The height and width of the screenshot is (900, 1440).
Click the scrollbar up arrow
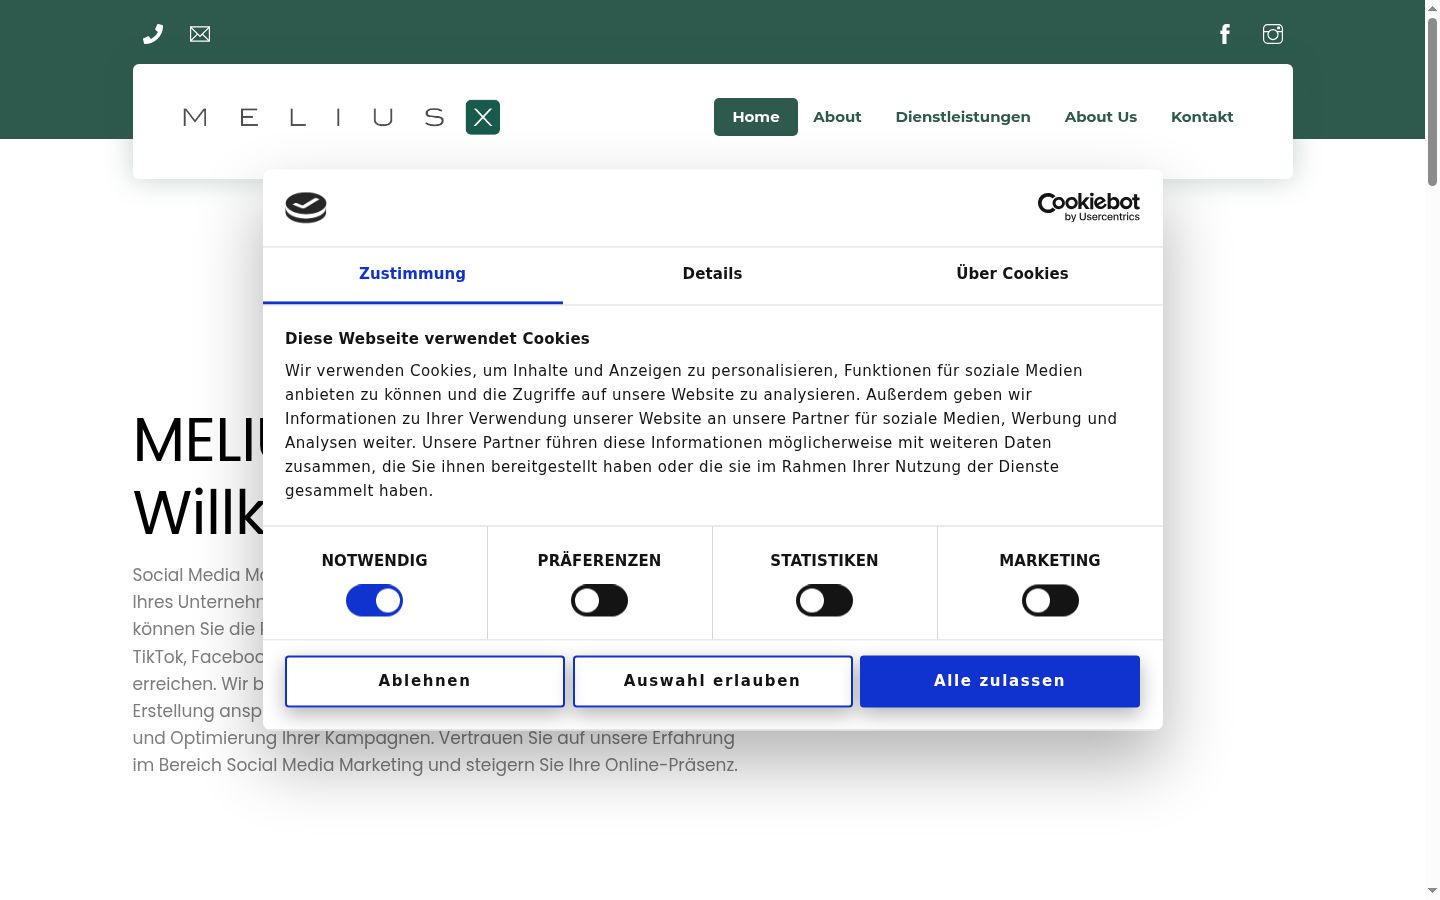[x=1432, y=7]
